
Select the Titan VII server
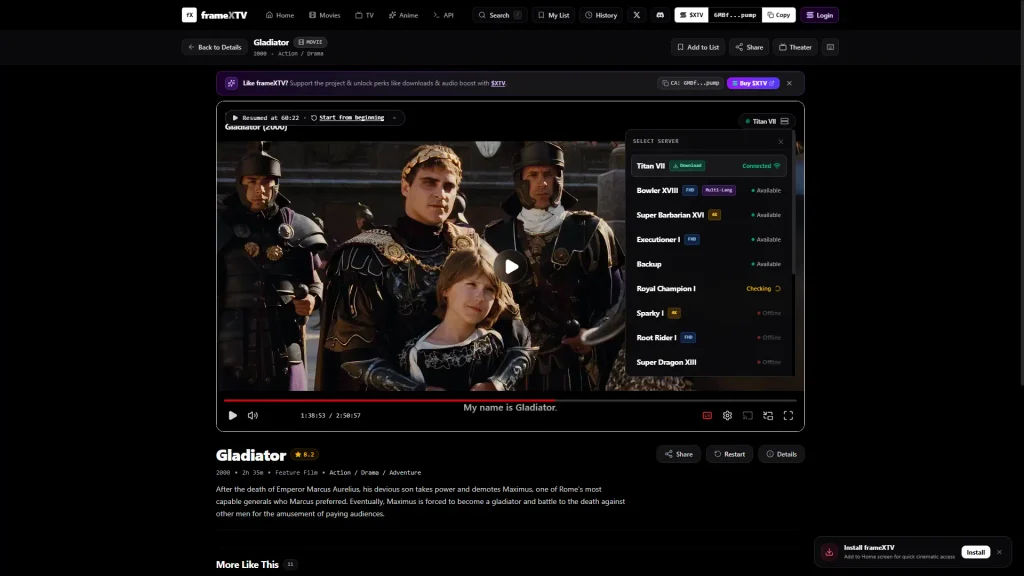click(709, 166)
